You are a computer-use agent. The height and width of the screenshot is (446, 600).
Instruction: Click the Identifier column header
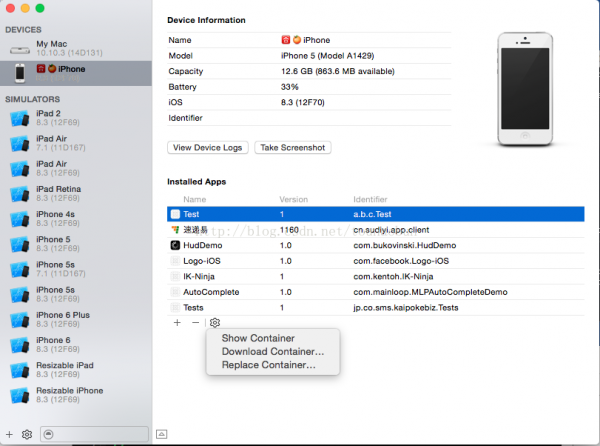[x=370, y=199]
